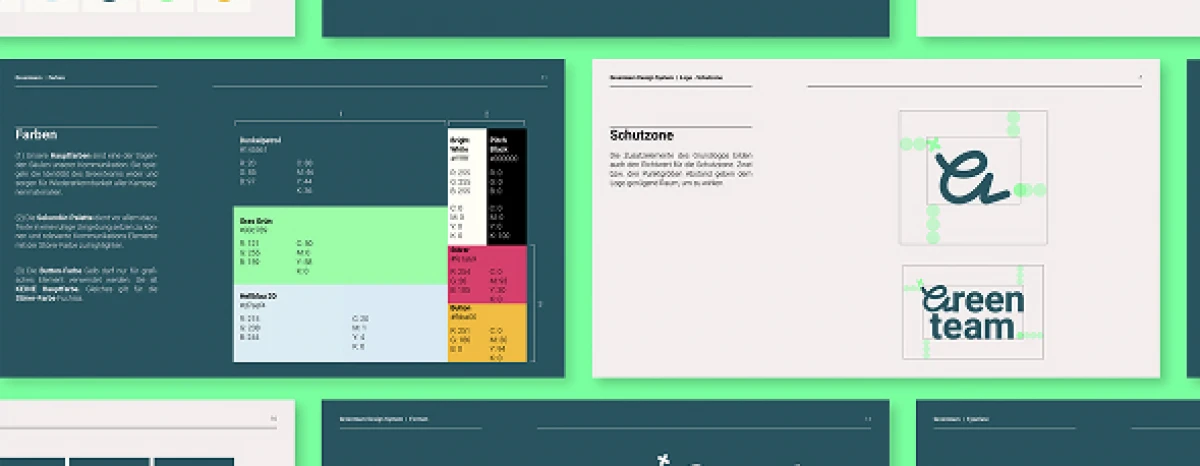Open the Schutzone slide thumbnail
The height and width of the screenshot is (466, 1200).
[x=875, y=218]
